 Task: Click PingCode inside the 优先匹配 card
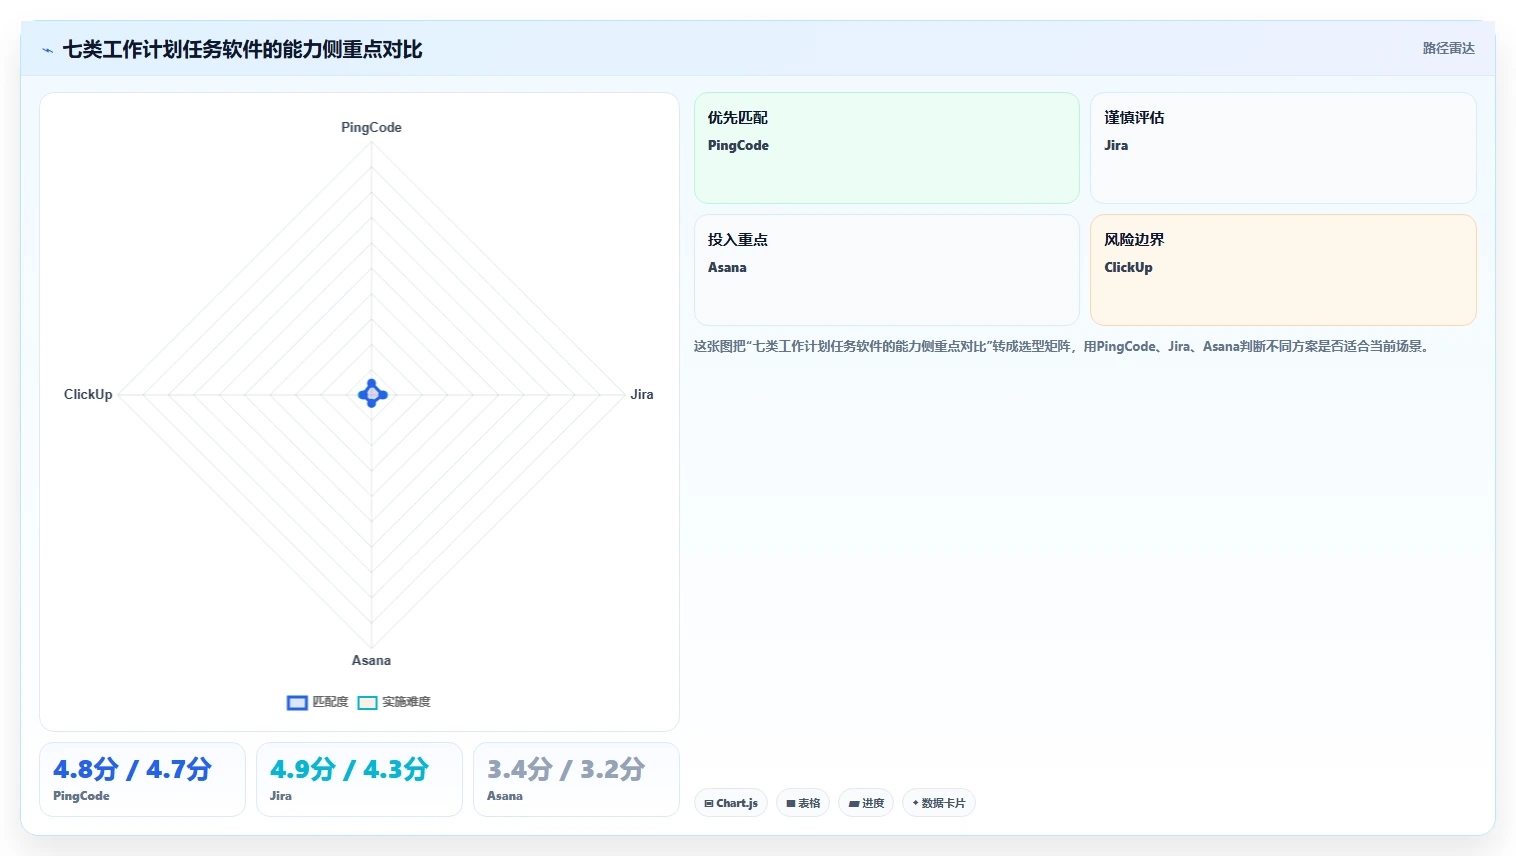pyautogui.click(x=738, y=145)
